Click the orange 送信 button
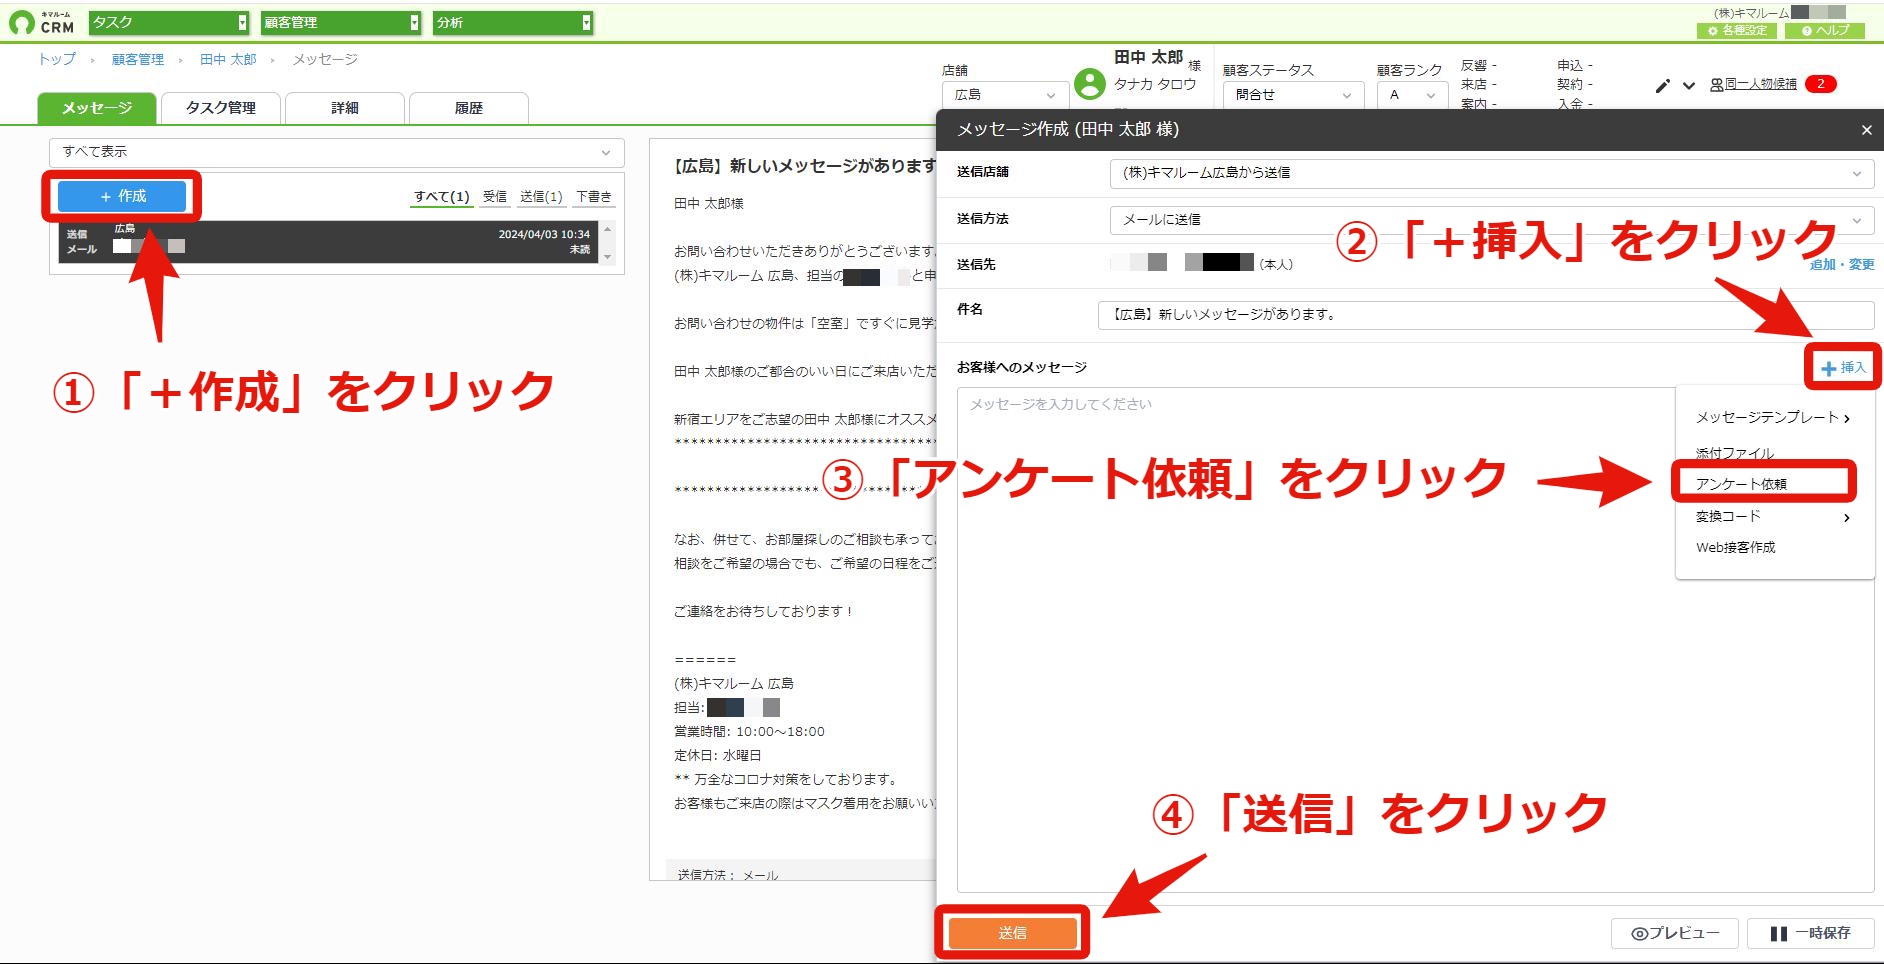The image size is (1884, 964). tap(1012, 933)
